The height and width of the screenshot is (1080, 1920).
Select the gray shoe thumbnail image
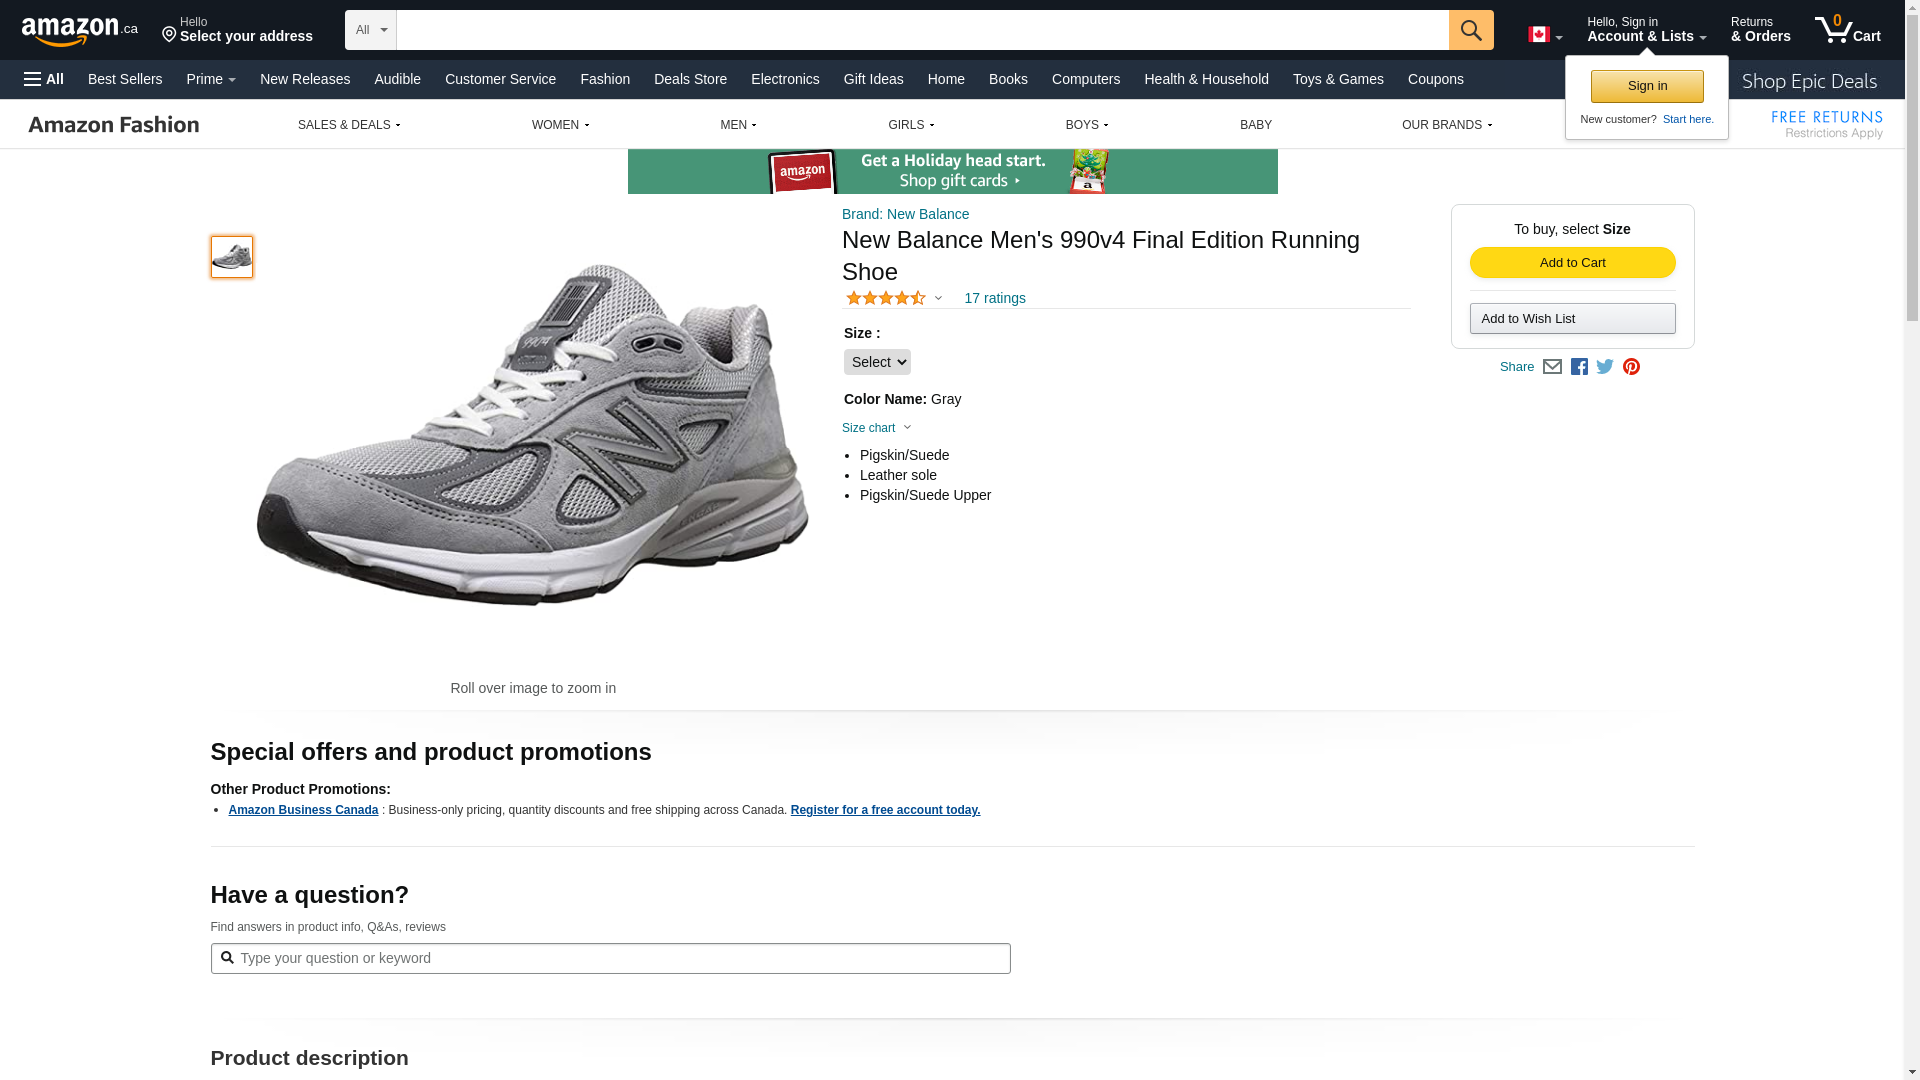click(232, 257)
